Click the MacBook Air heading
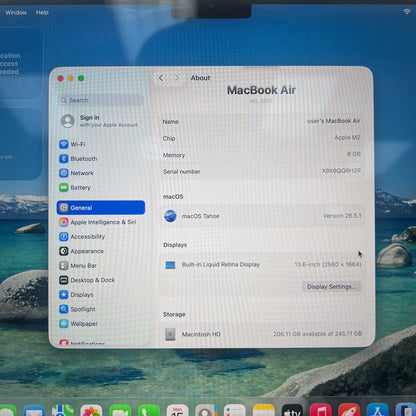The height and width of the screenshot is (416, 416). [x=261, y=90]
